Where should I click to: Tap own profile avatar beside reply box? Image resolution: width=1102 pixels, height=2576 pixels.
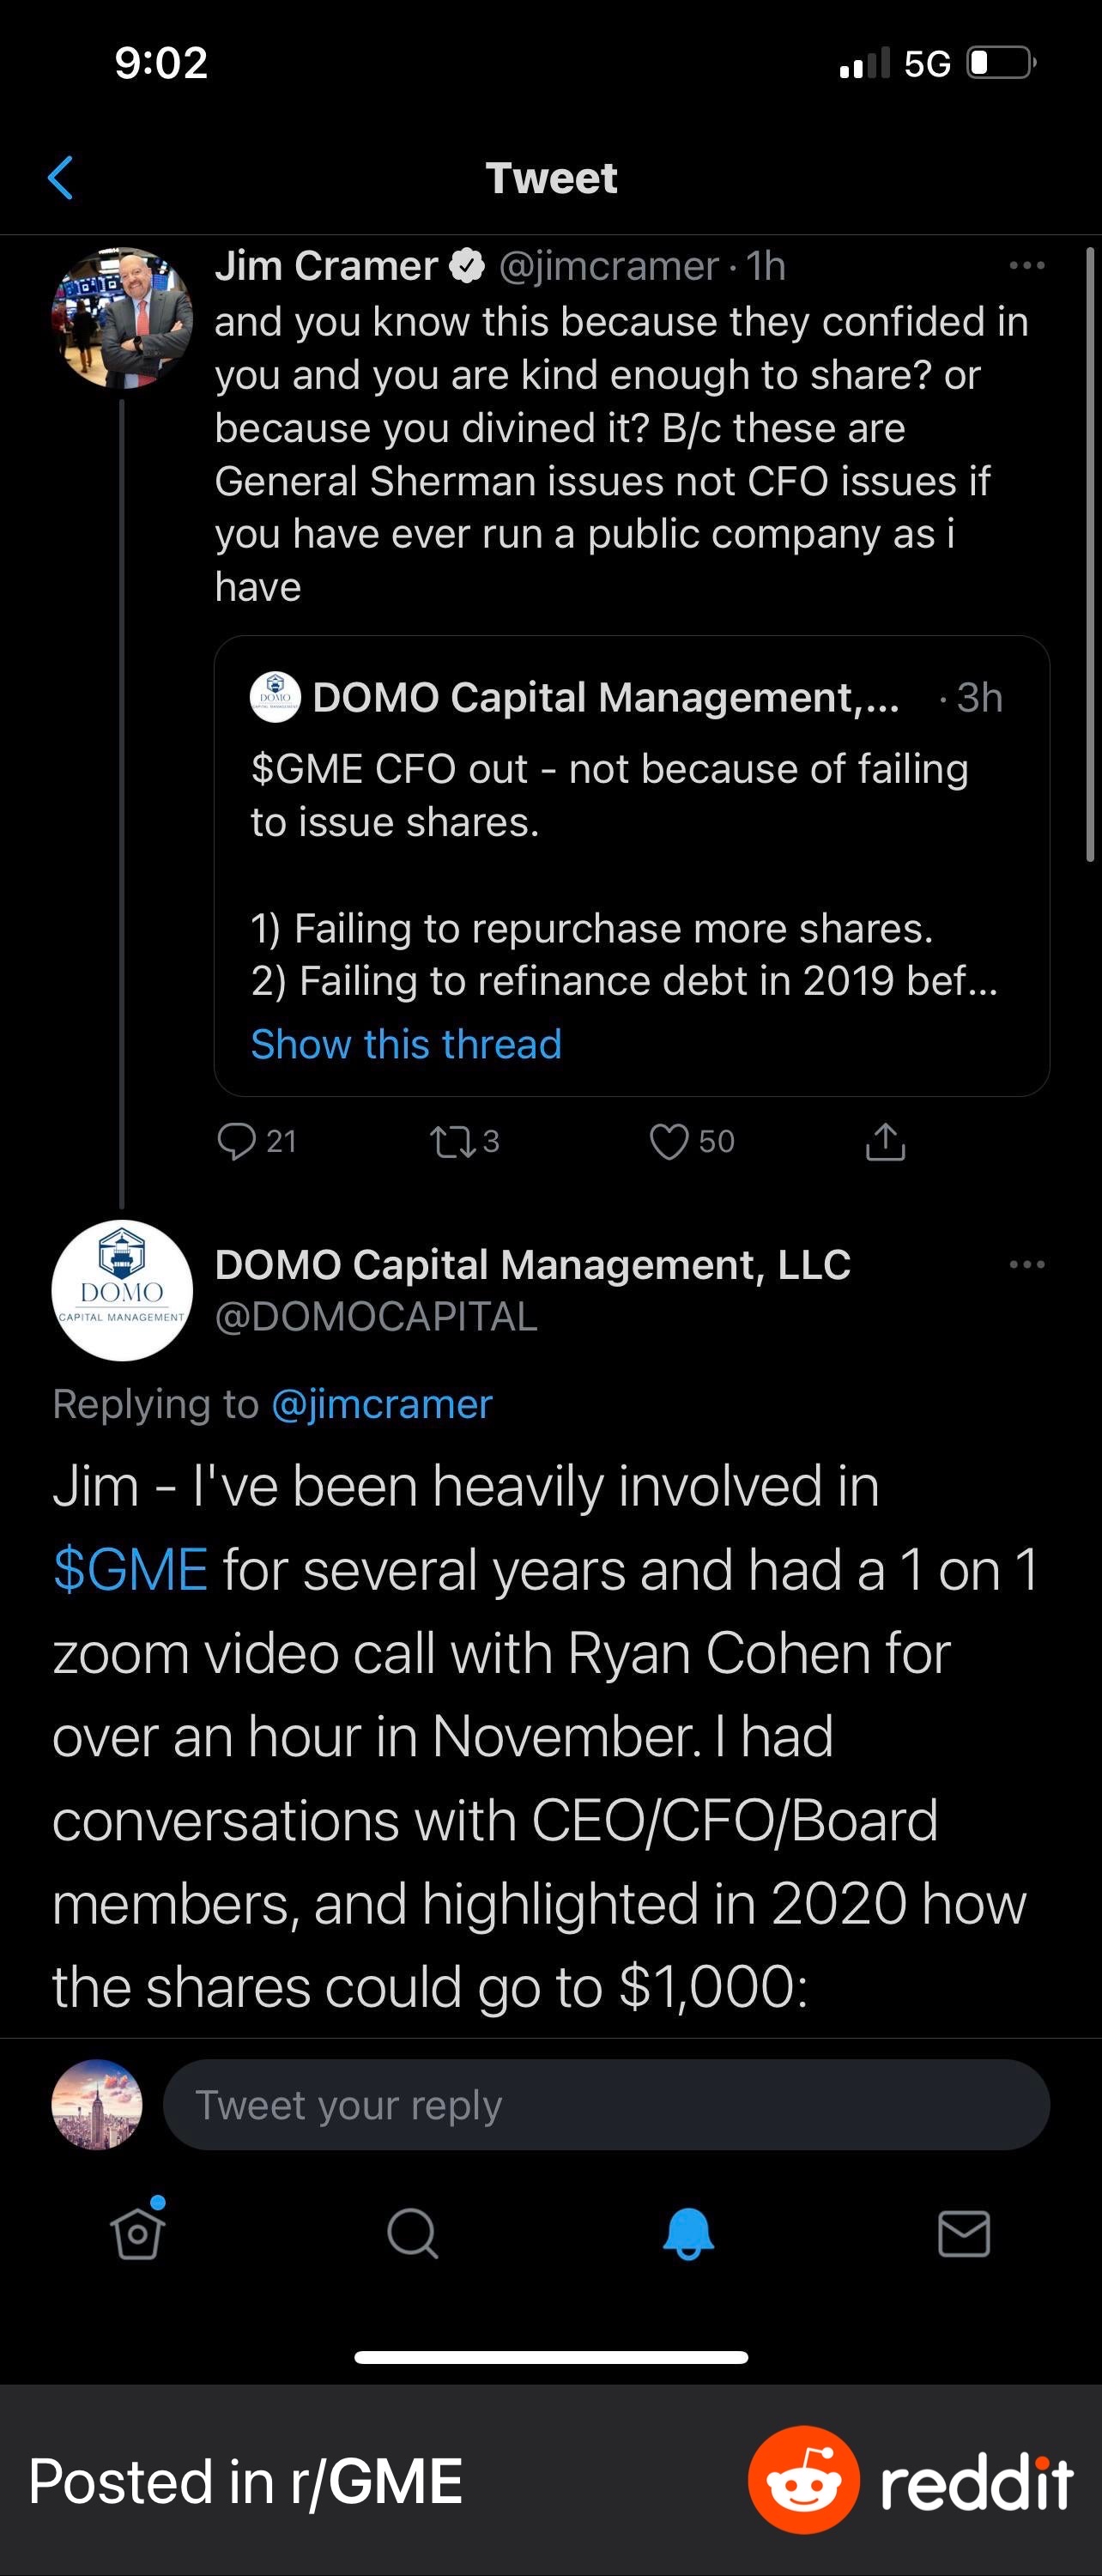click(97, 2105)
